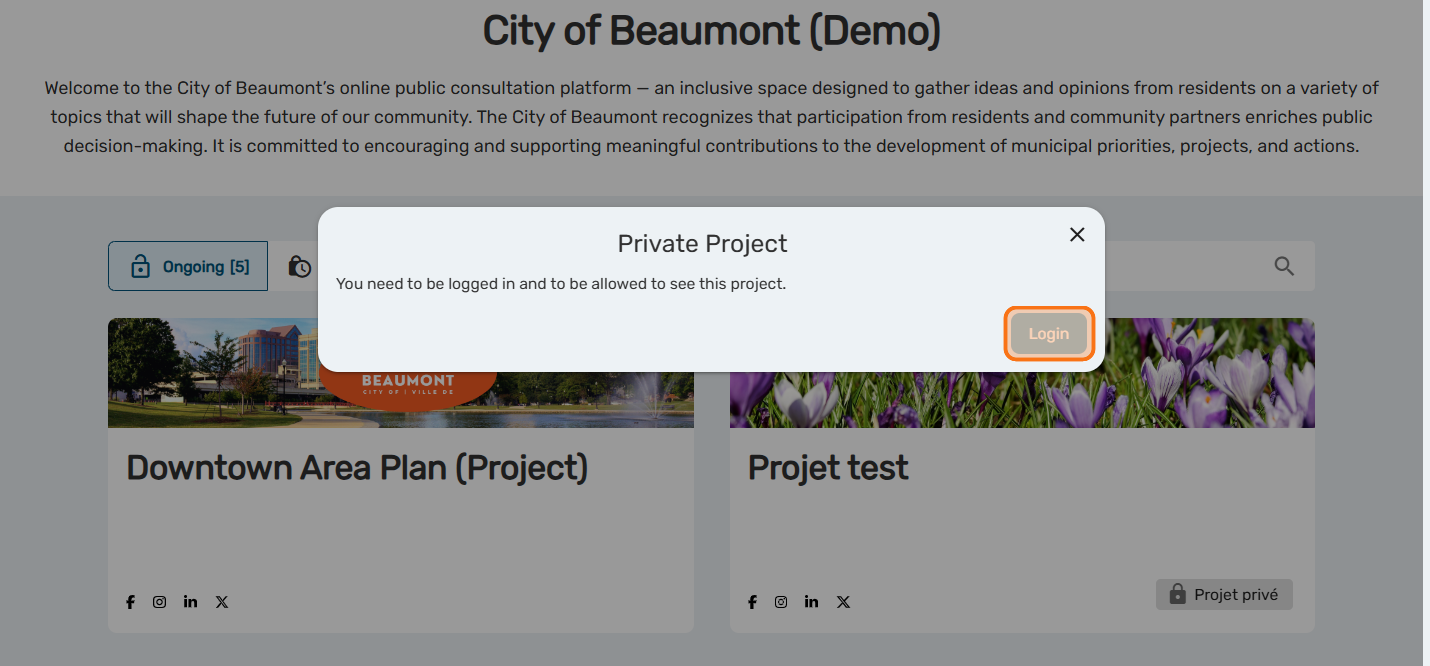This screenshot has width=1430, height=666.
Task: Click the search magnifier icon
Action: [1284, 266]
